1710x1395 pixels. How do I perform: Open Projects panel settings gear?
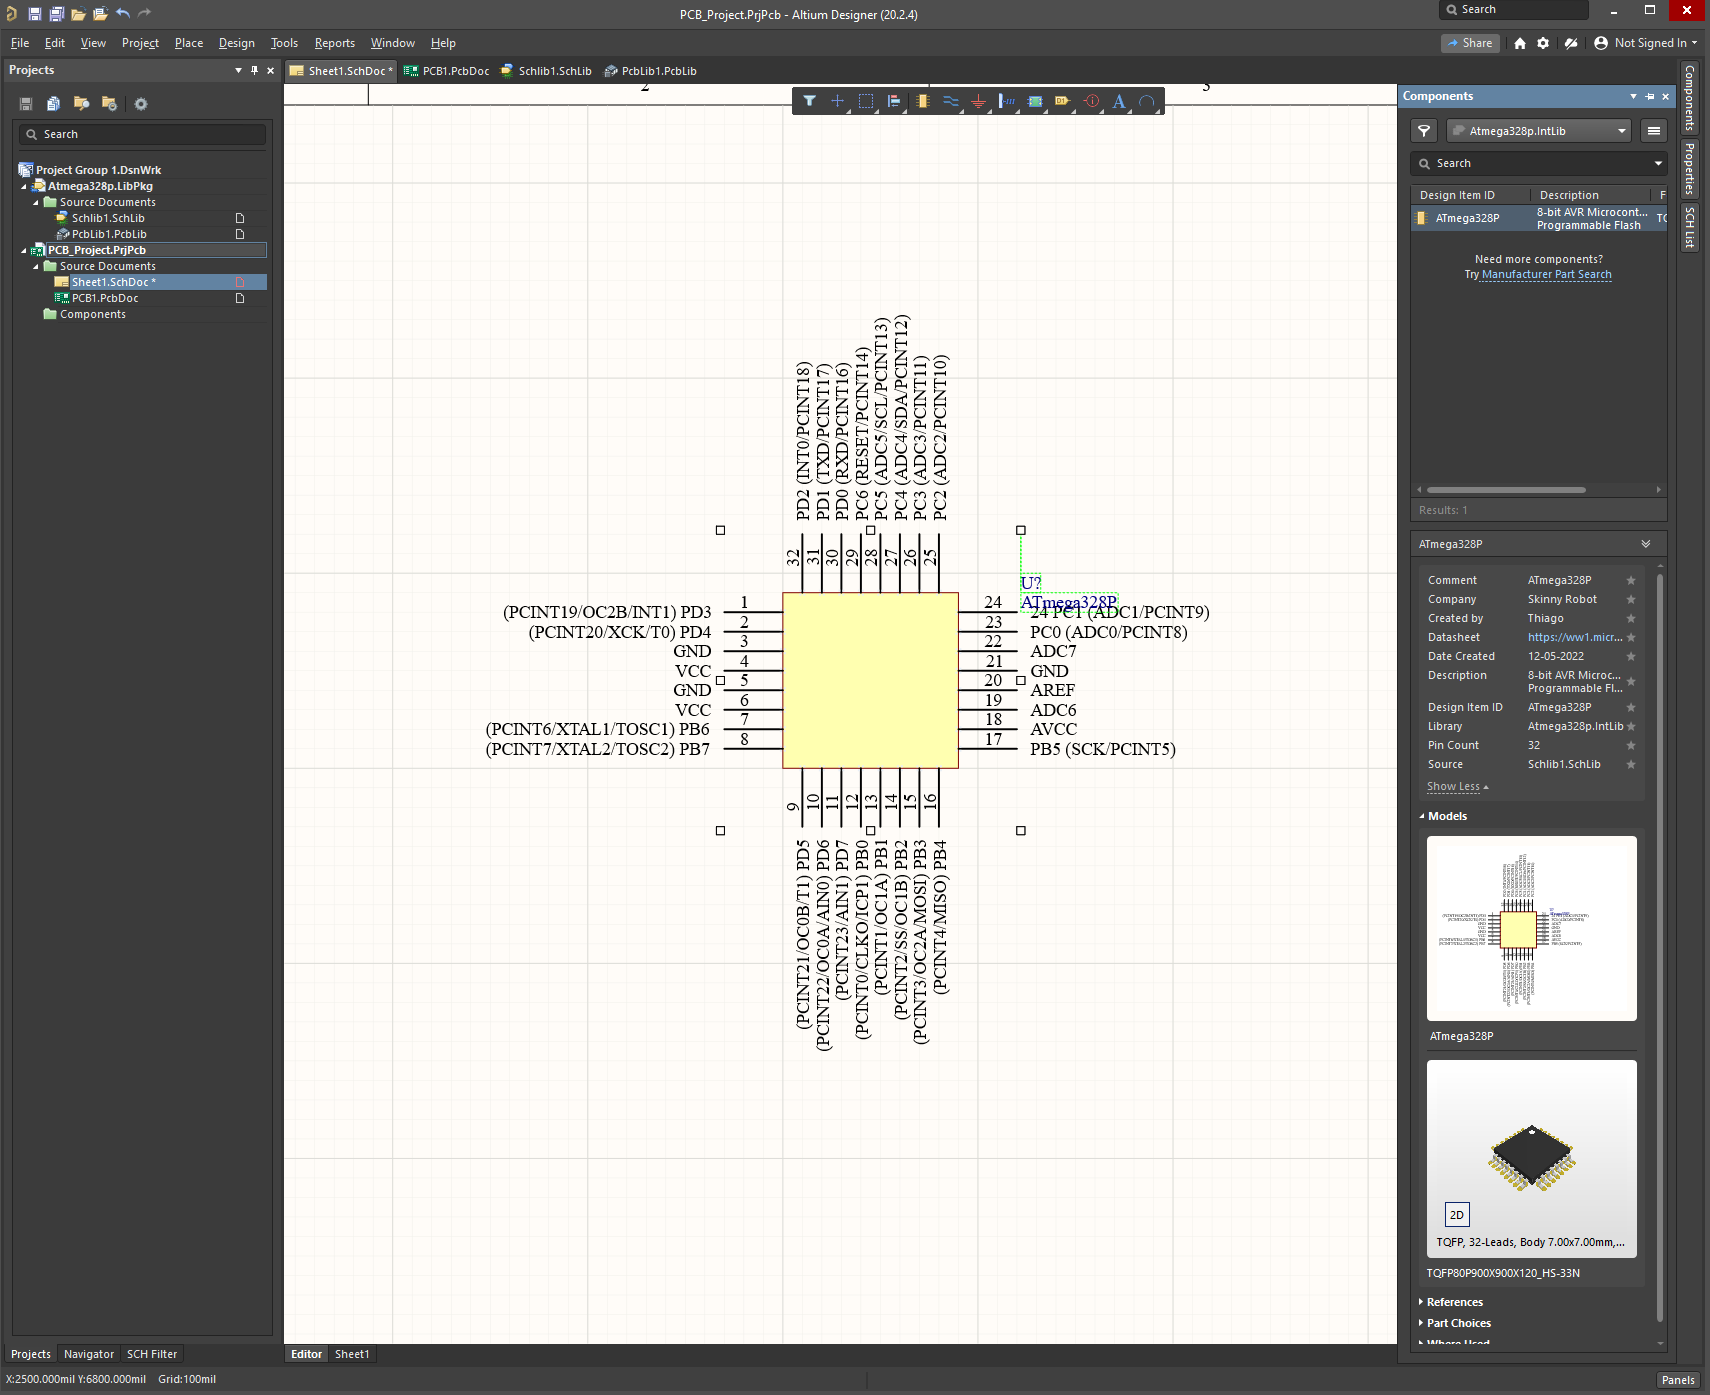pos(141,104)
